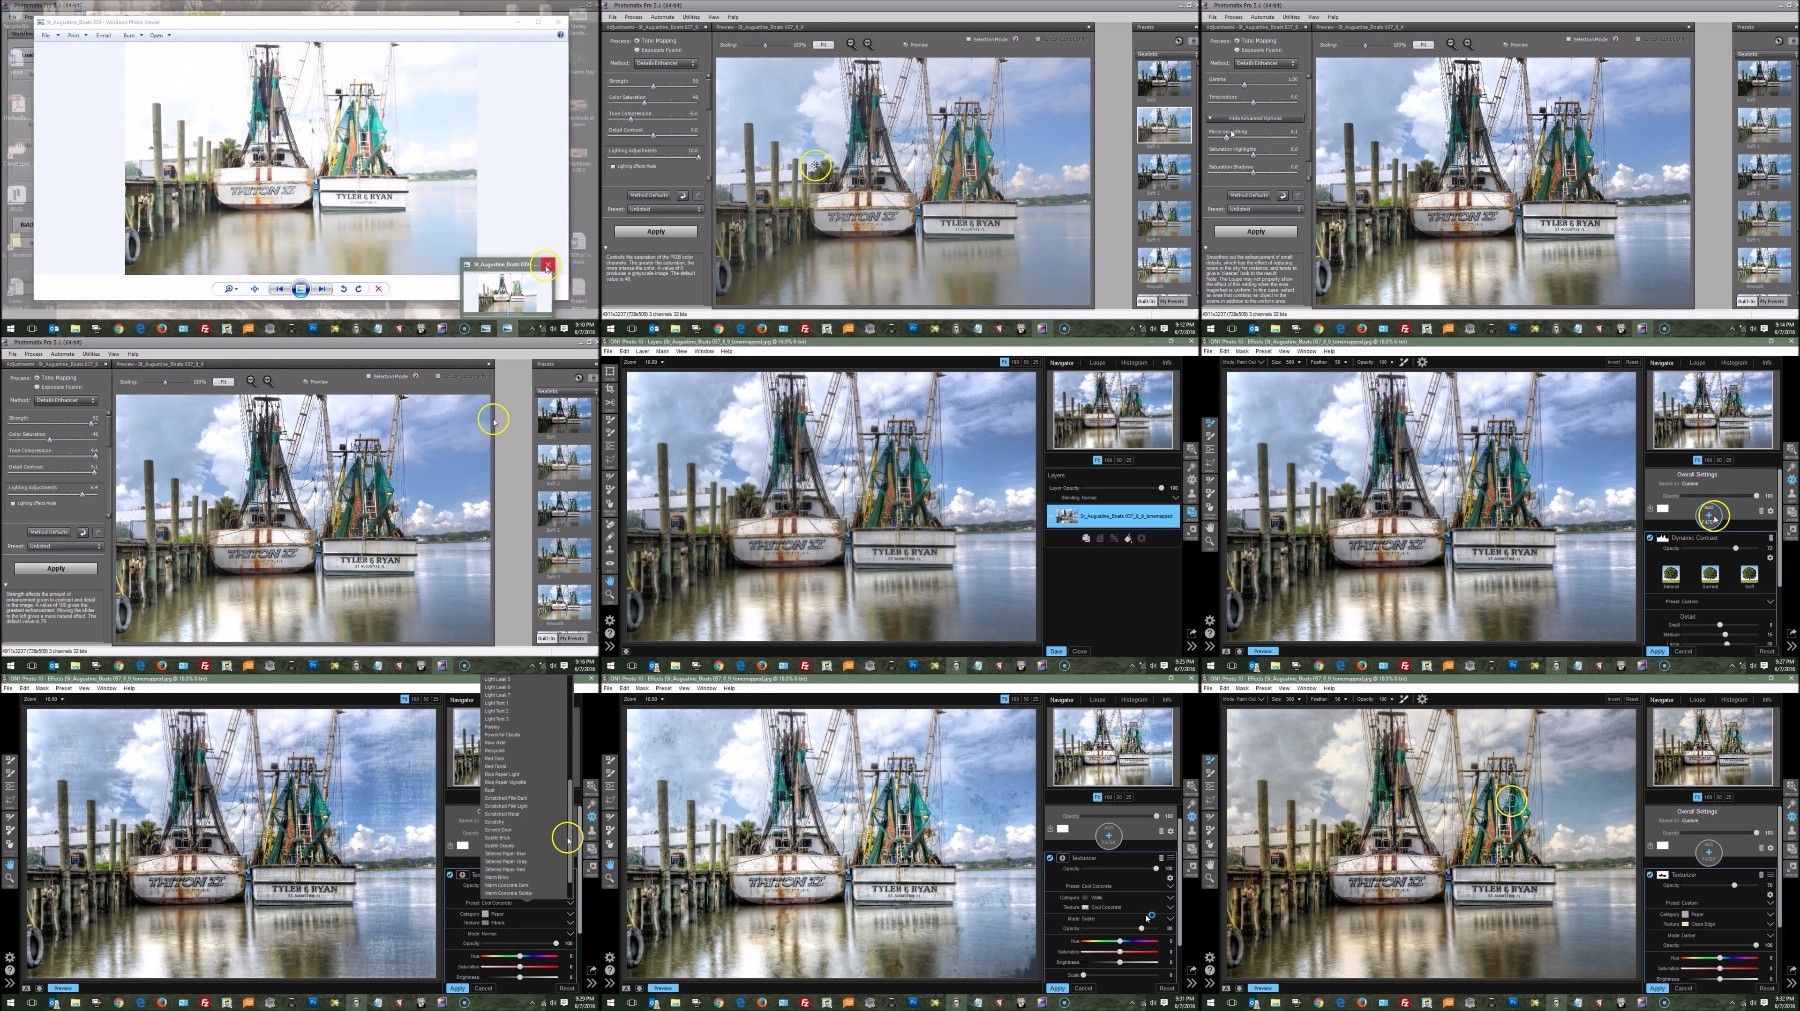
Task: Go to next image in Photo Viewer
Action: pos(322,289)
